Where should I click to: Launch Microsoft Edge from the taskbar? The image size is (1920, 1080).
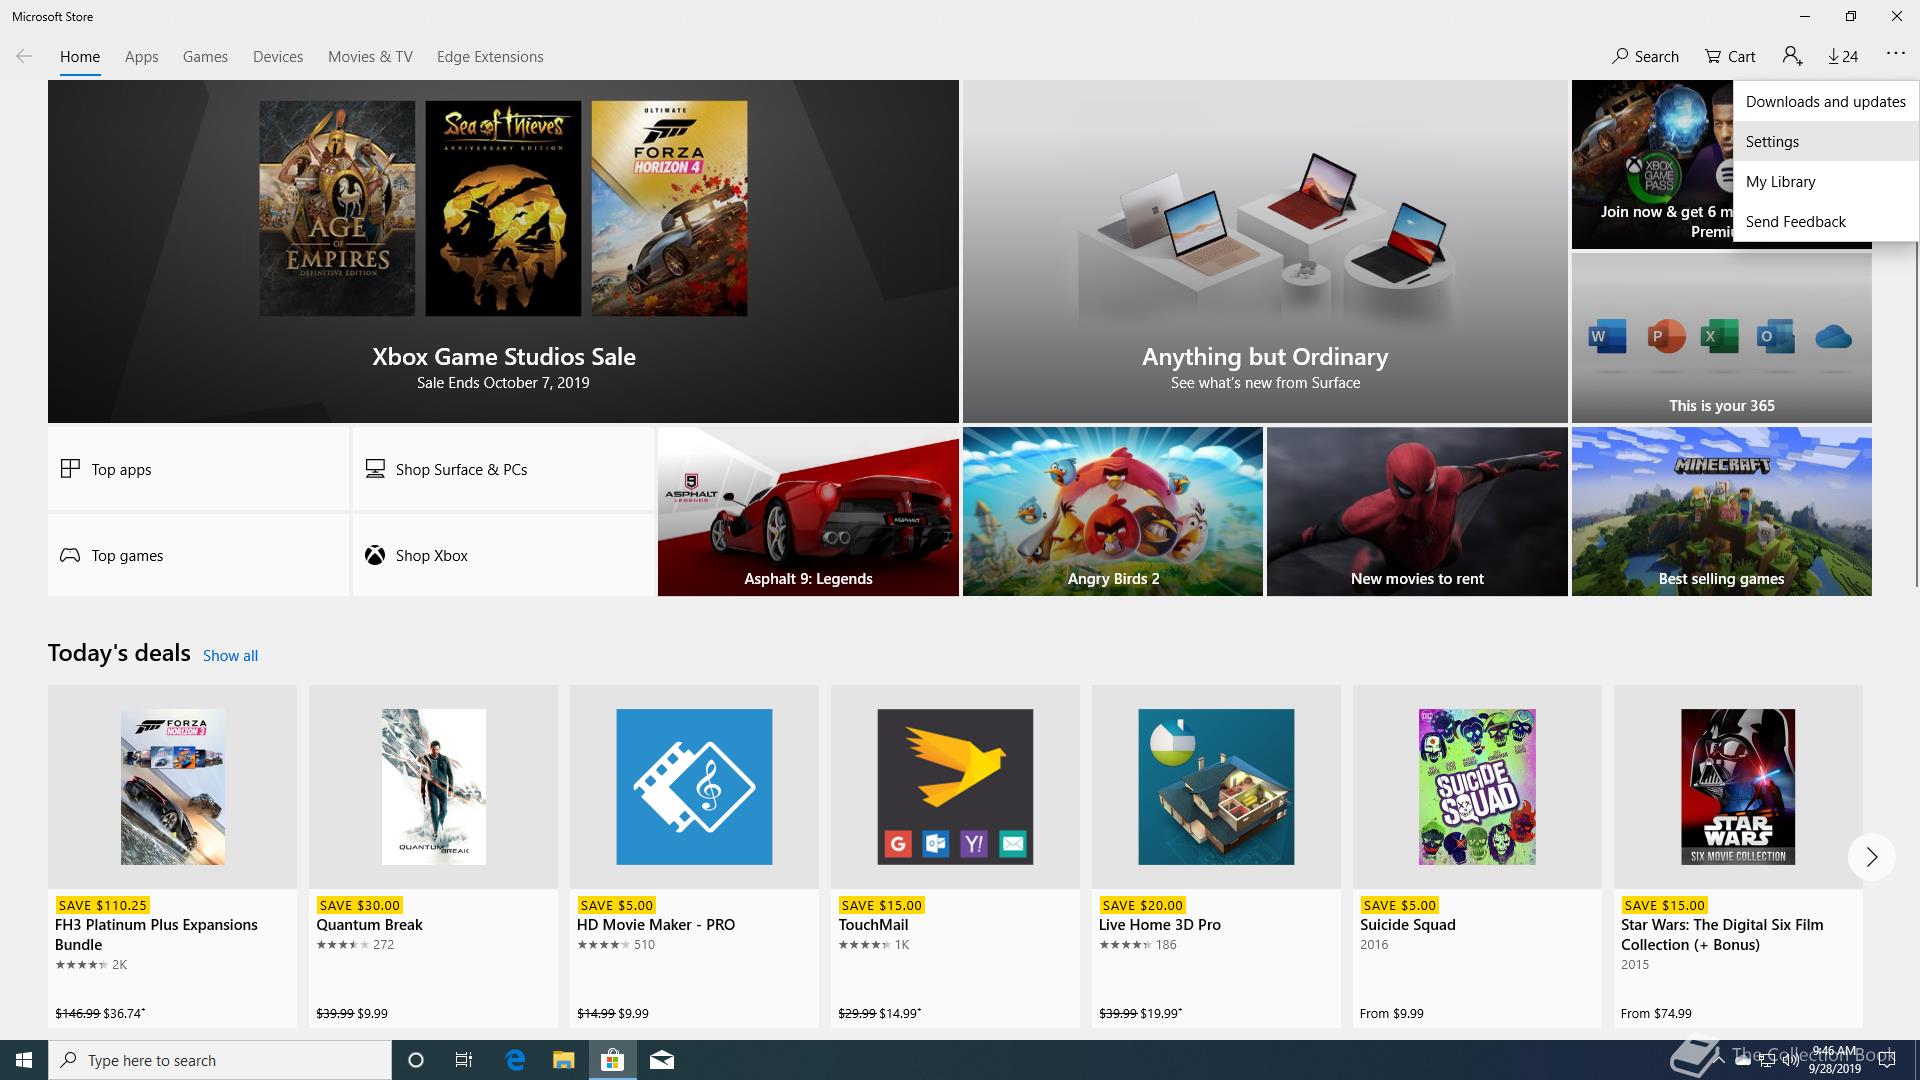click(x=515, y=1060)
